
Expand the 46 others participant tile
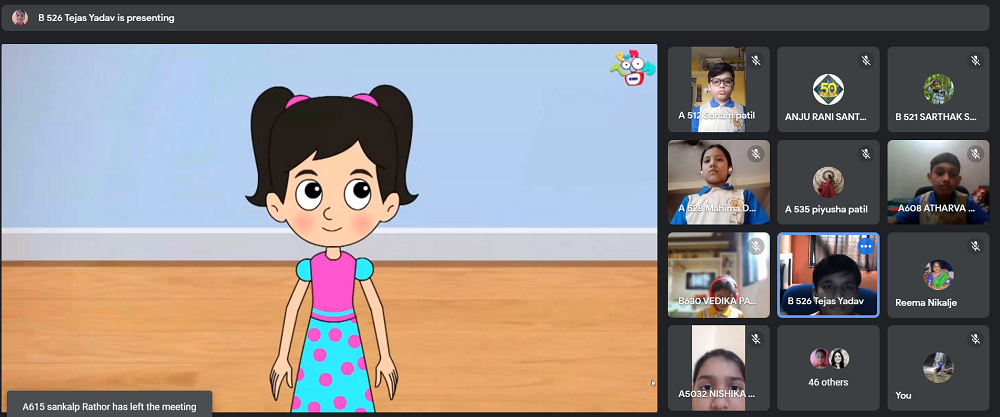(828, 368)
